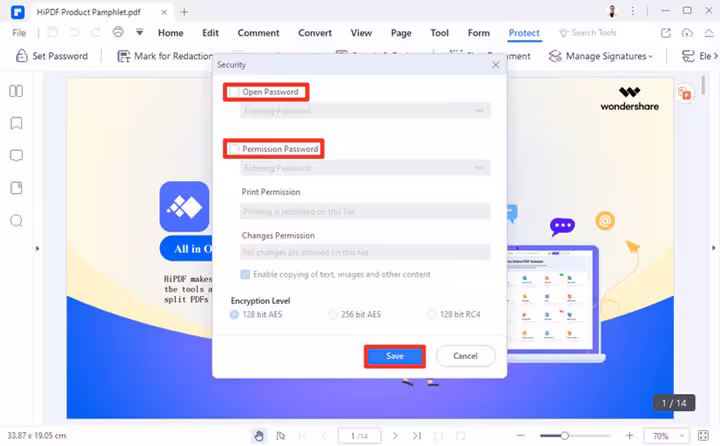Open the search panel magnifier icon
This screenshot has height=446, width=720.
tap(16, 221)
